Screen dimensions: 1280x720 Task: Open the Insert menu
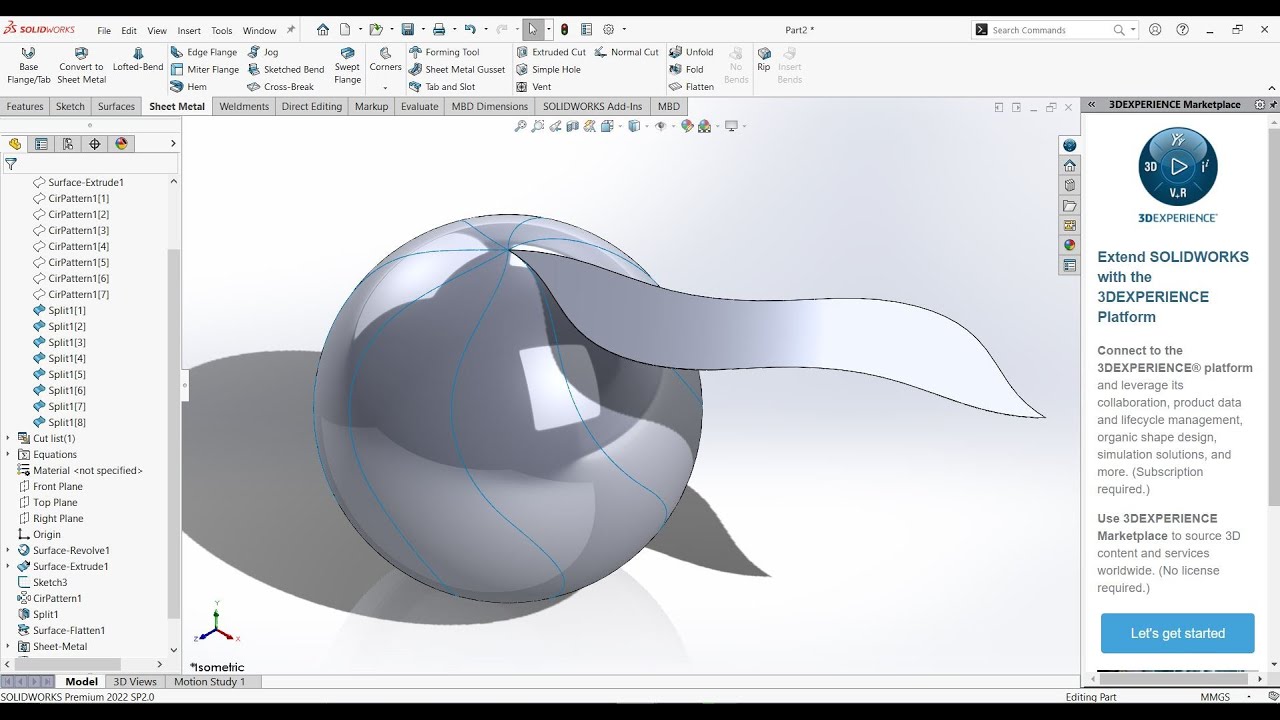[x=189, y=31]
